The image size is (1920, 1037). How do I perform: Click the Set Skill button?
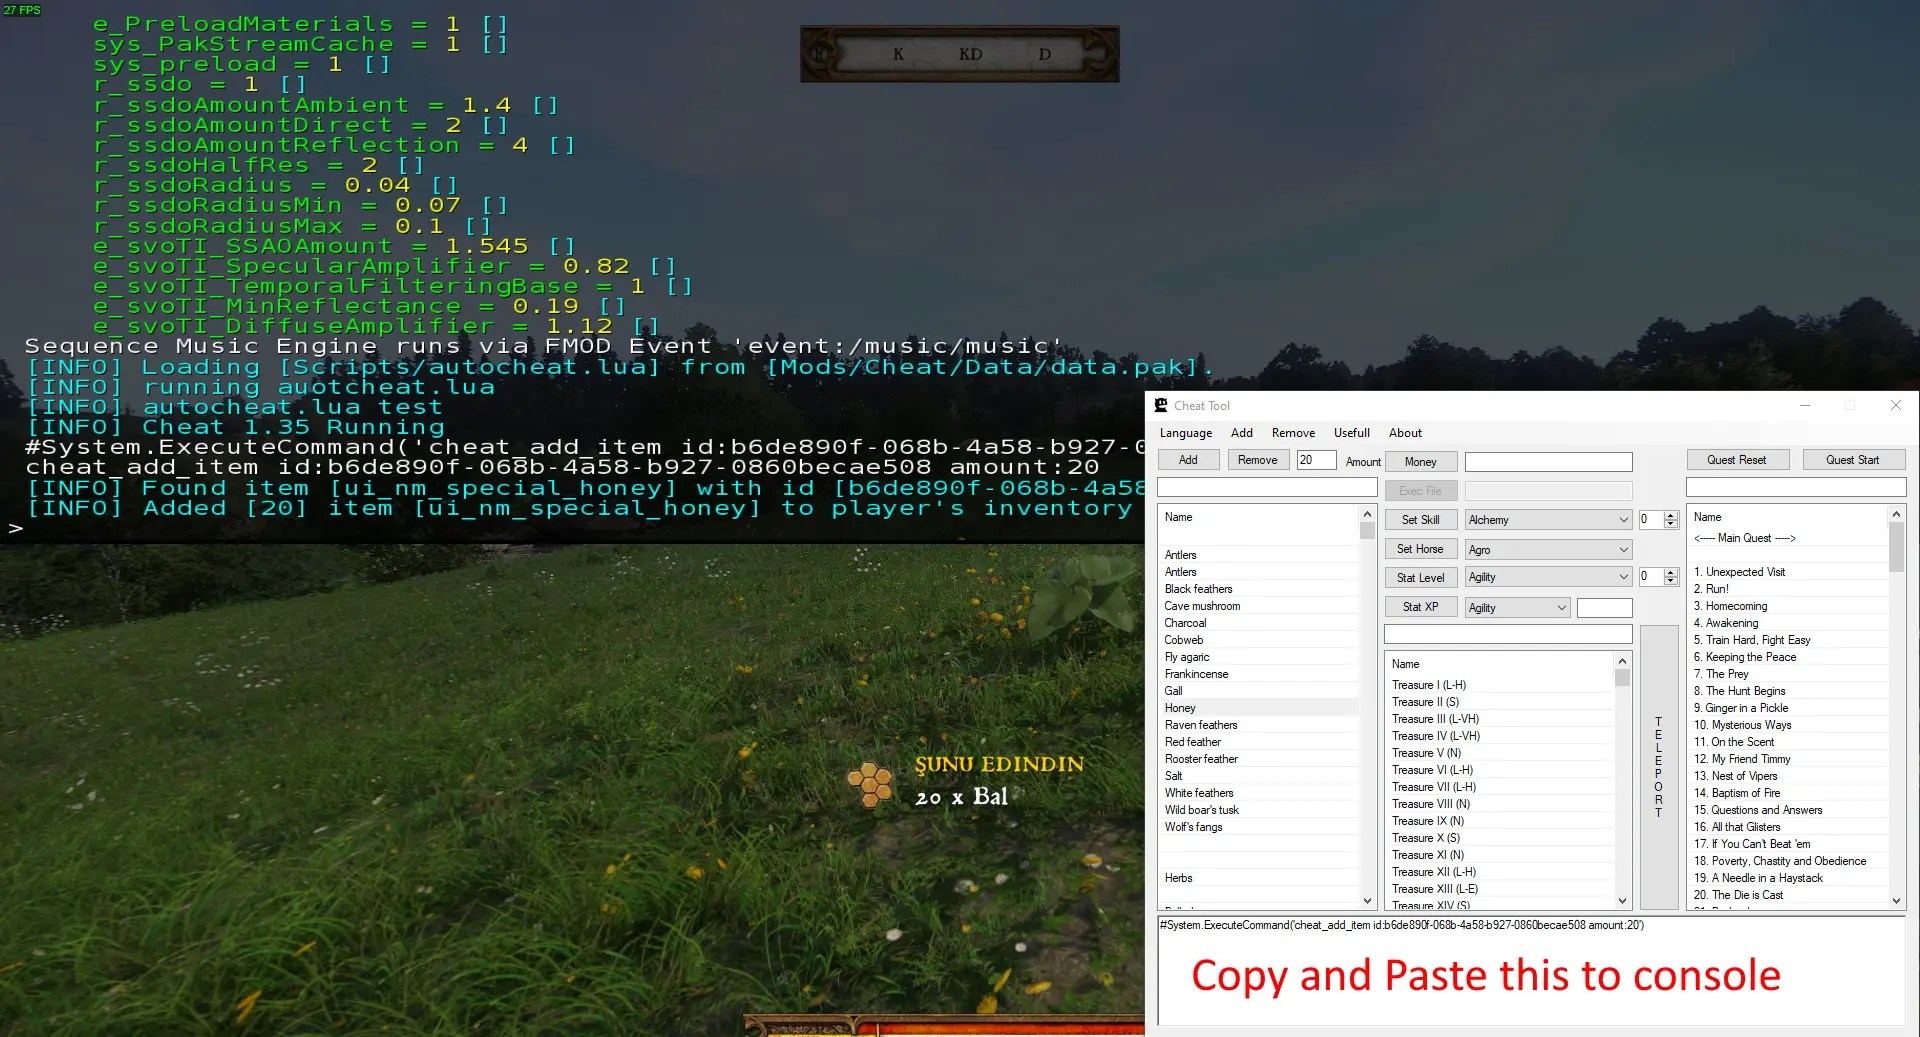click(1420, 520)
